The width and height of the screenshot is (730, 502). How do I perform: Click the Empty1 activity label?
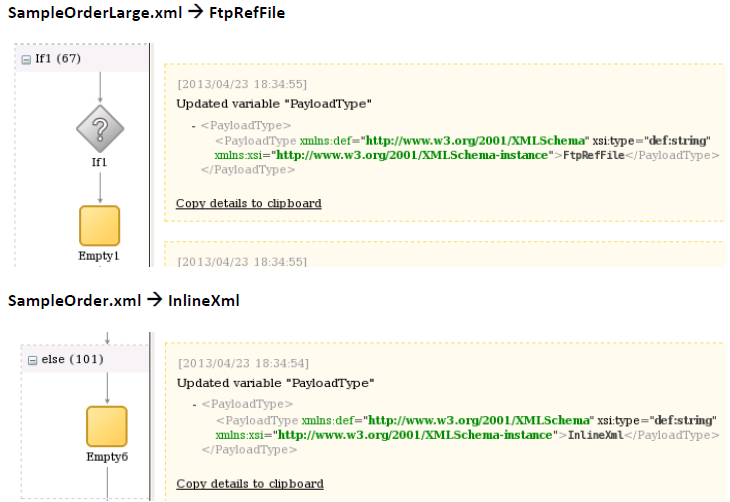(x=99, y=256)
